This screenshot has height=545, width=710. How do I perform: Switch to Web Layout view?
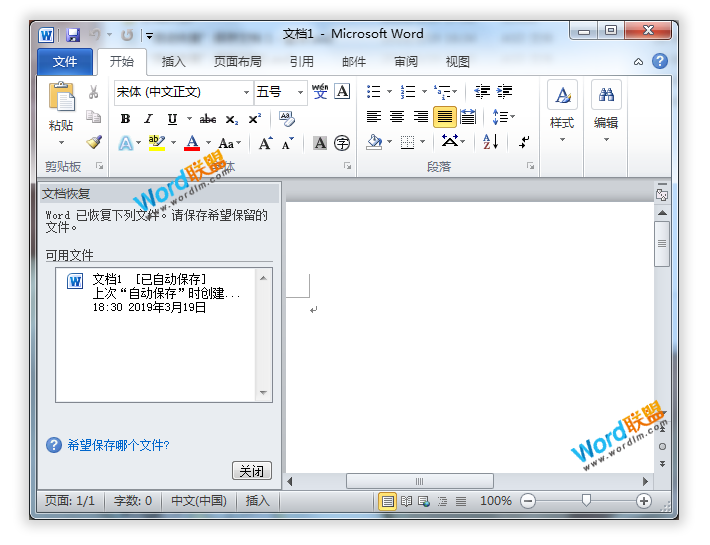424,501
